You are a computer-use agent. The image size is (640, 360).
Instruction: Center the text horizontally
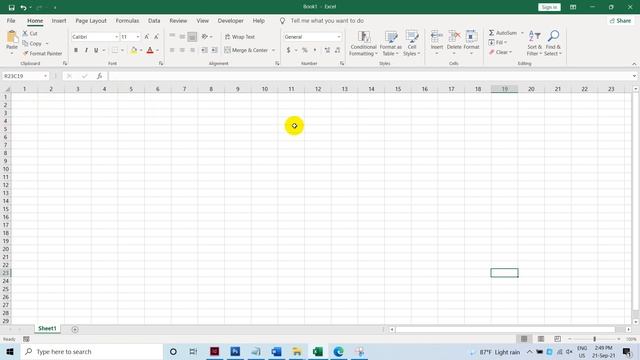coord(182,50)
